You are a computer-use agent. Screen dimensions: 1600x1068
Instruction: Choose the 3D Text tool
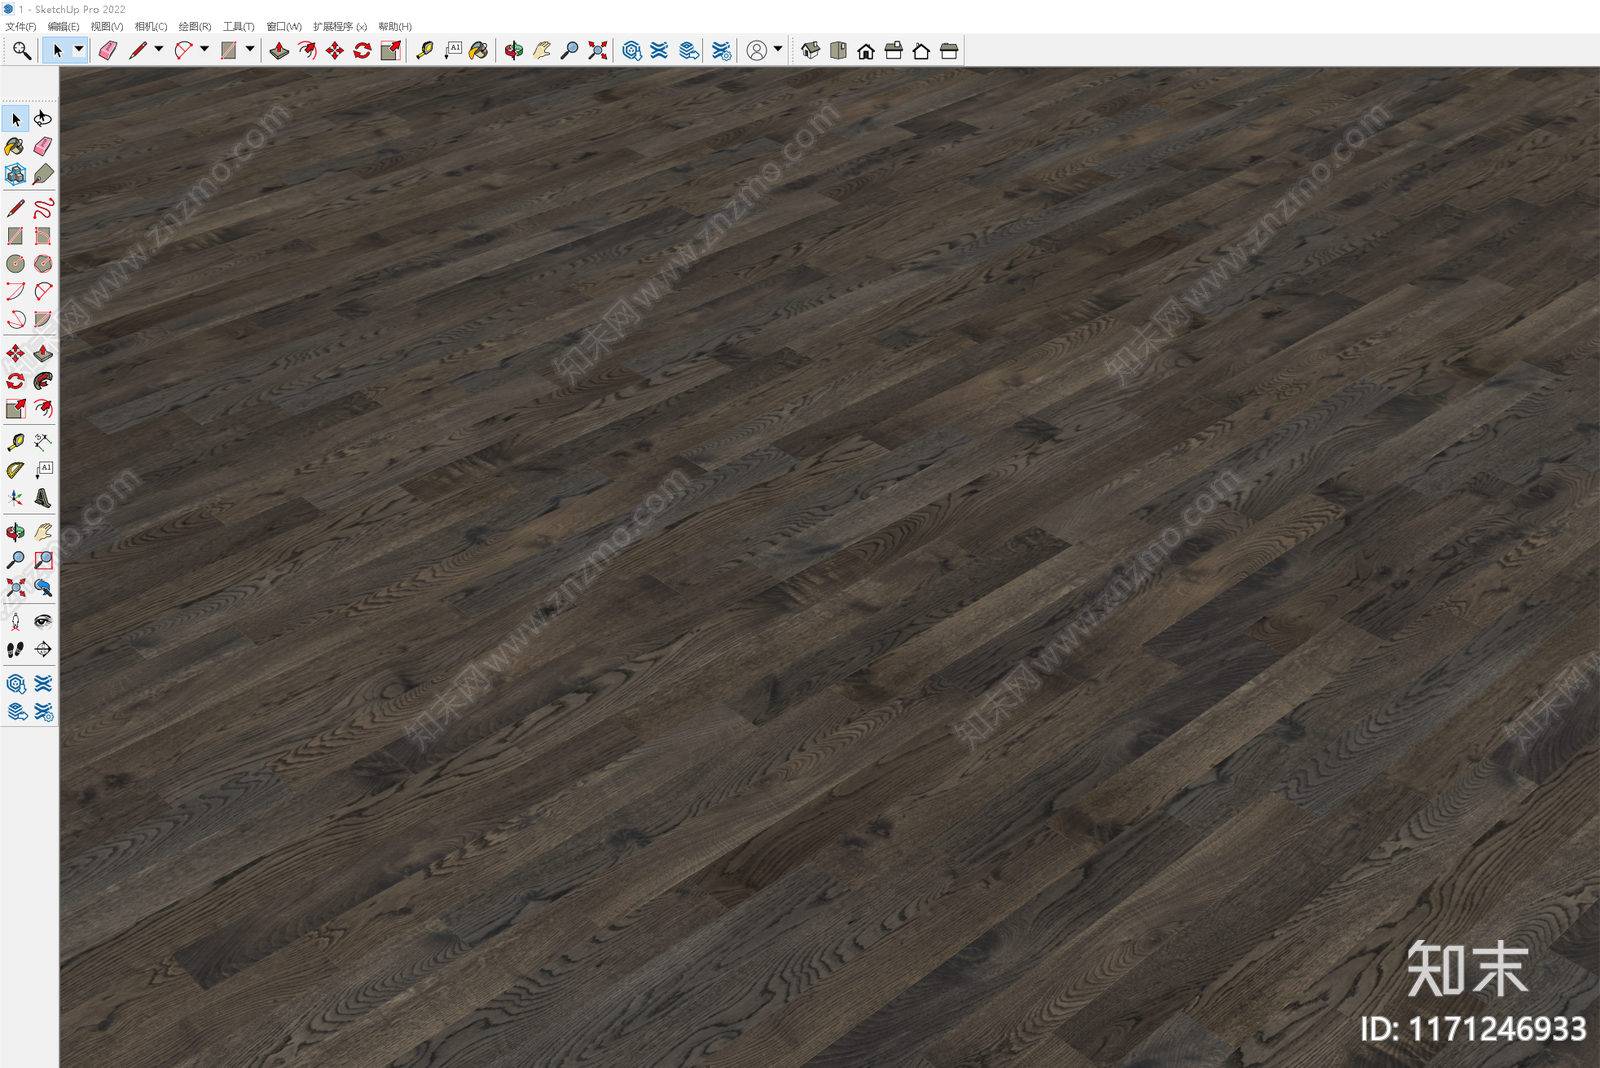(x=43, y=498)
